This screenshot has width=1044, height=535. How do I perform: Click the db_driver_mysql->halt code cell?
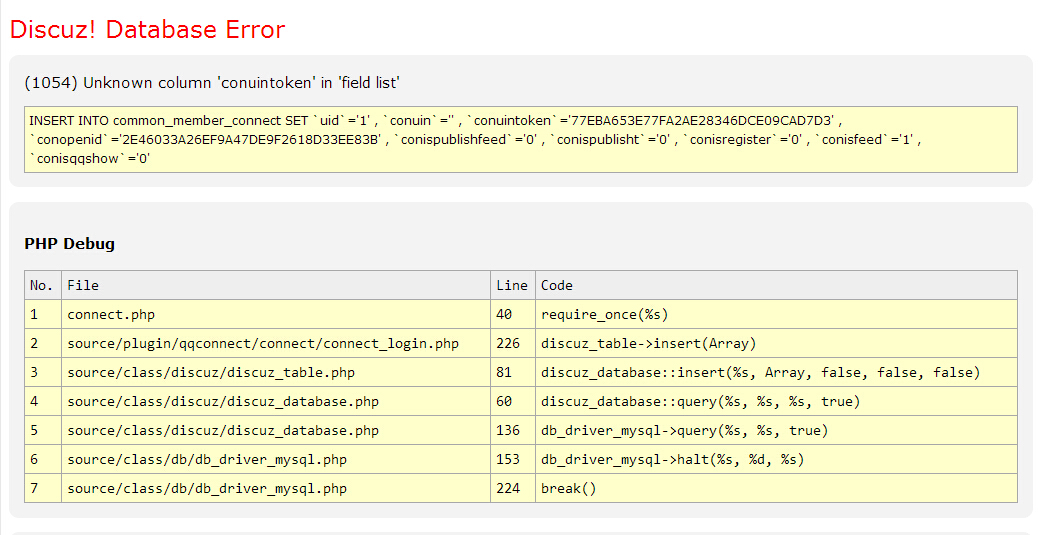pyautogui.click(x=672, y=459)
